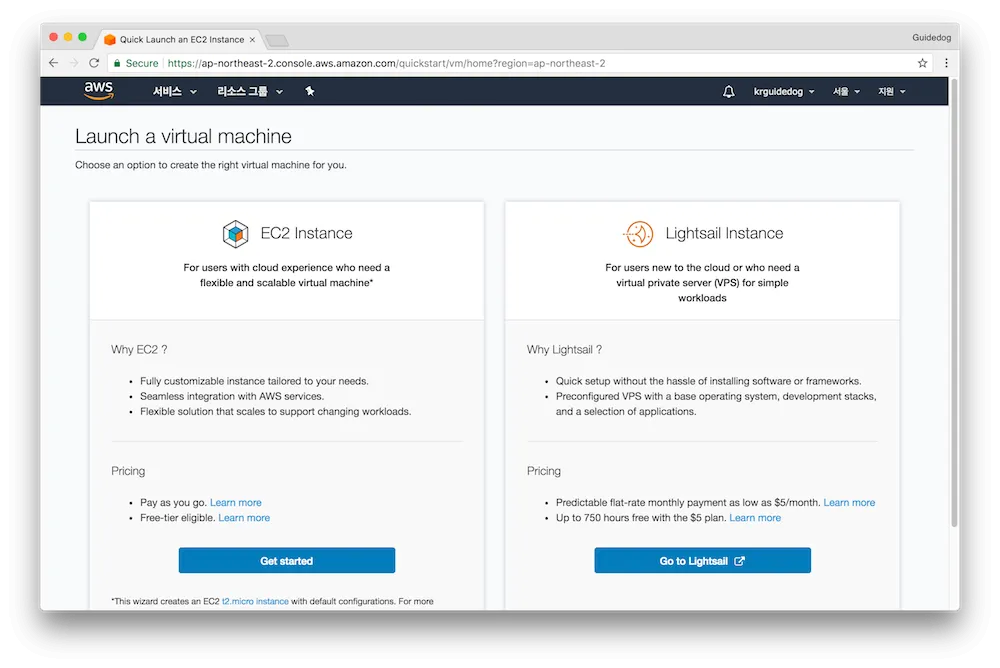Expand the 서비스 services dropdown
The width and height of the screenshot is (1000, 668).
click(x=174, y=91)
